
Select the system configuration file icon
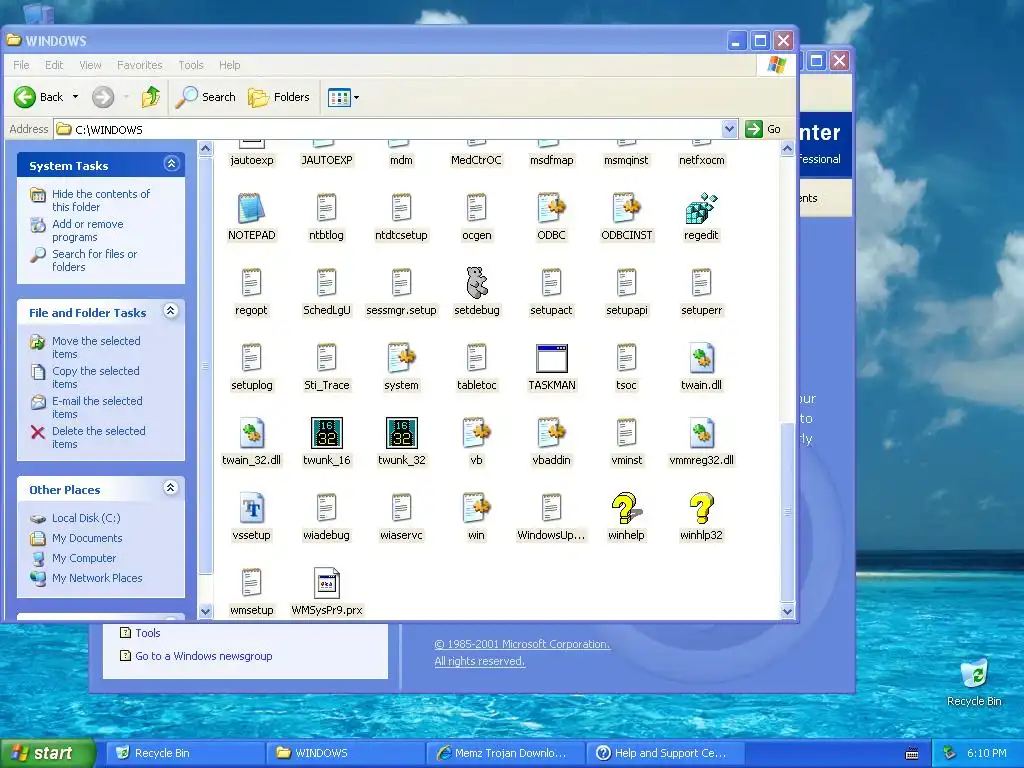[x=402, y=358]
